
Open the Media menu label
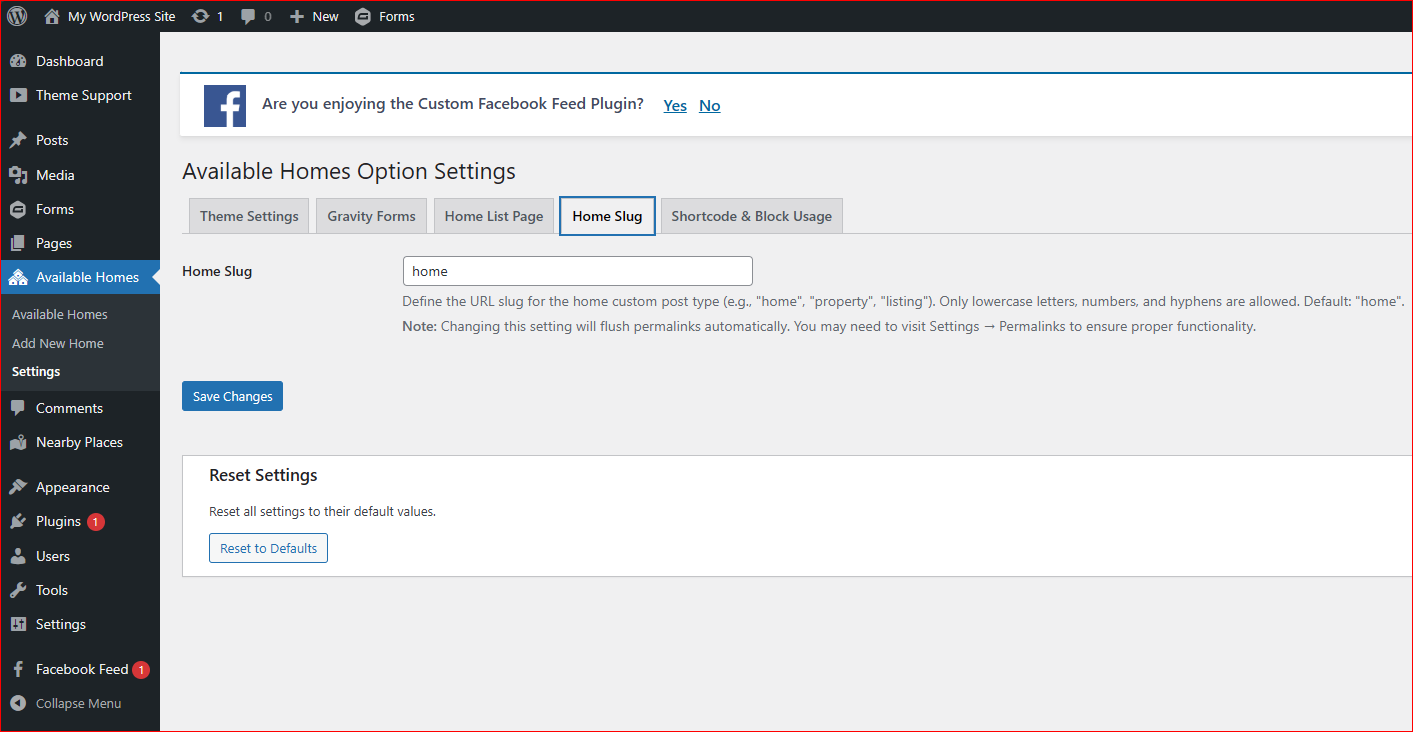click(55, 175)
